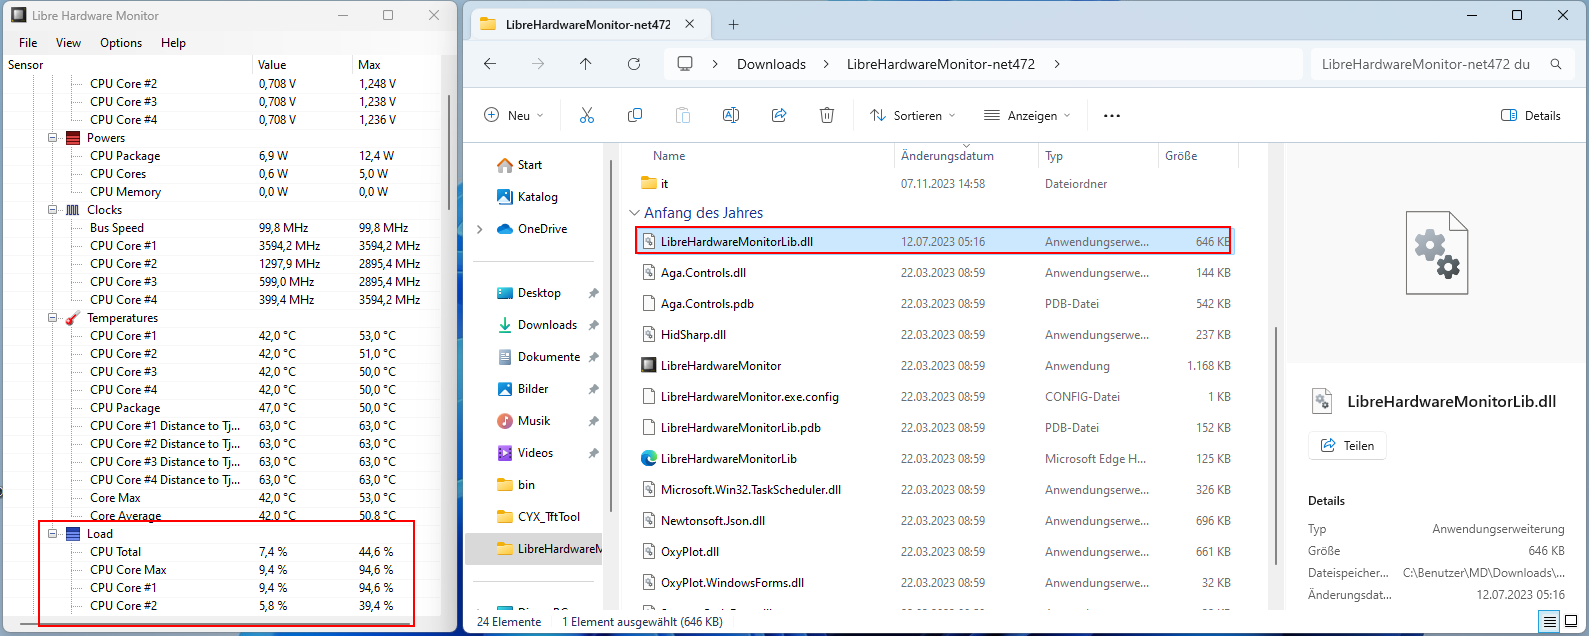Screen dimensions: 1589x636
Task: Click the Start home icon in sidebar
Action: pos(505,165)
